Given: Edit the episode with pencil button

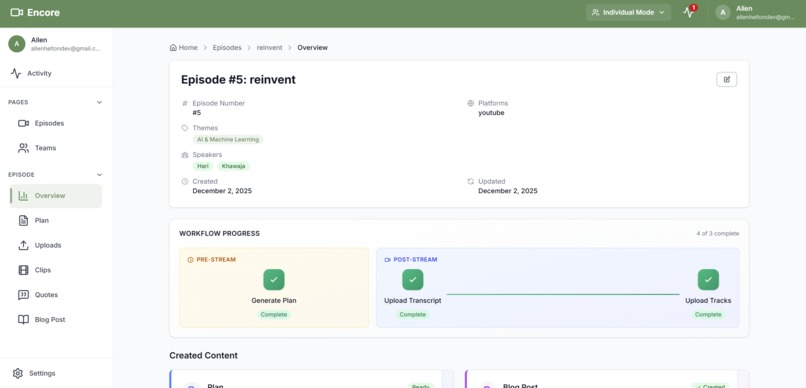Looking at the screenshot, I should click(726, 80).
